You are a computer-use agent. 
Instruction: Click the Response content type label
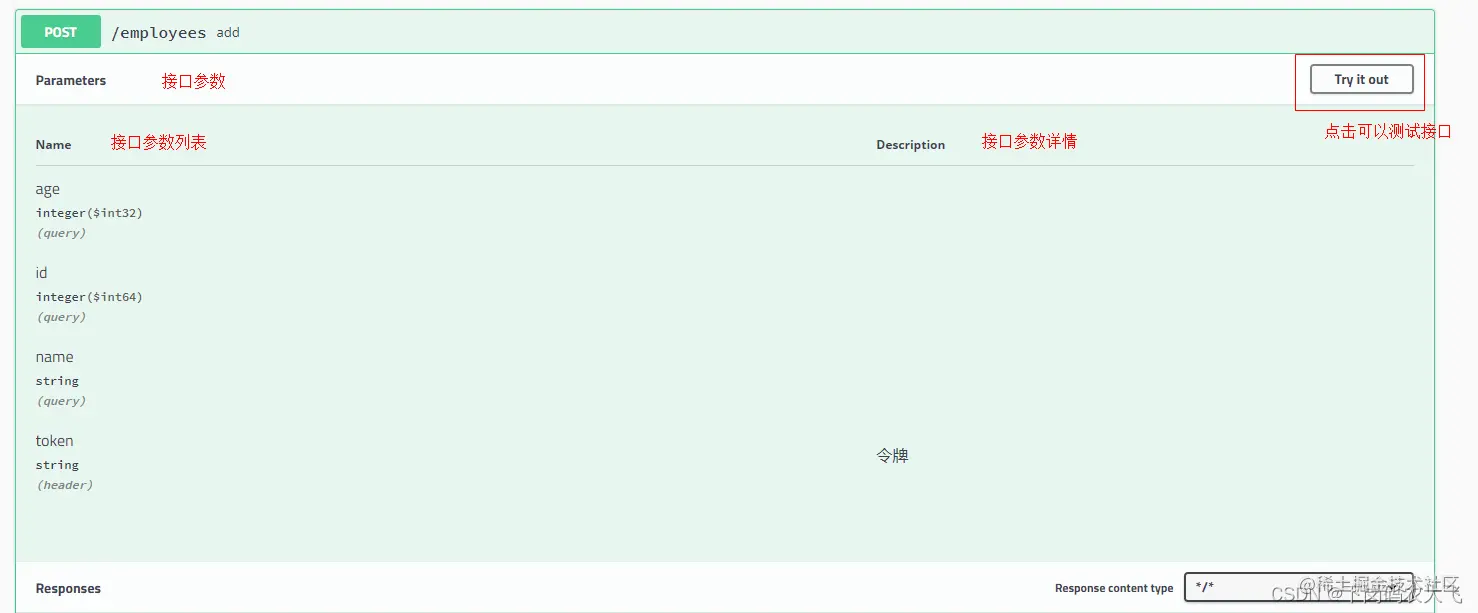click(1114, 588)
